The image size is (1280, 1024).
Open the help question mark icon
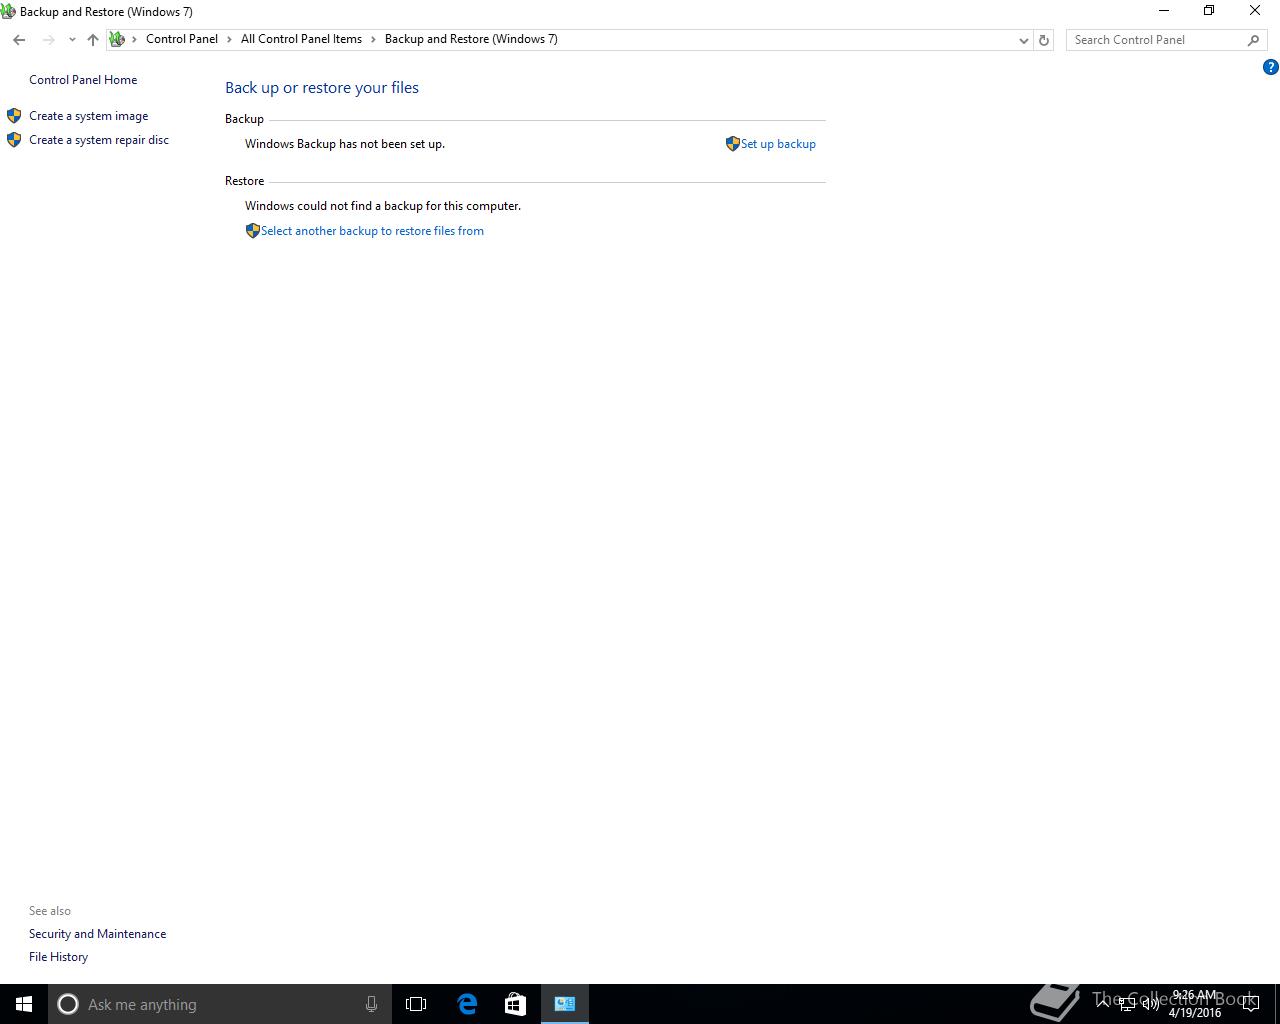coord(1271,67)
